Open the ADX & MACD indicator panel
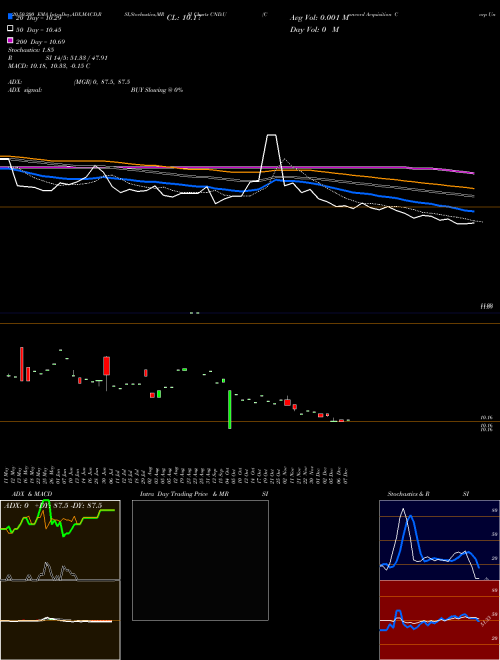This screenshot has height=660, width=500. click(60, 580)
